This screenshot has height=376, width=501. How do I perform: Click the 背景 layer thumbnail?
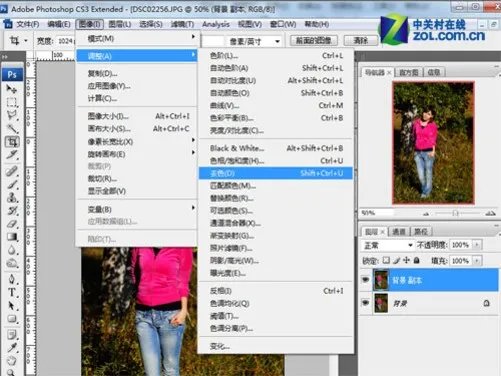[x=381, y=303]
